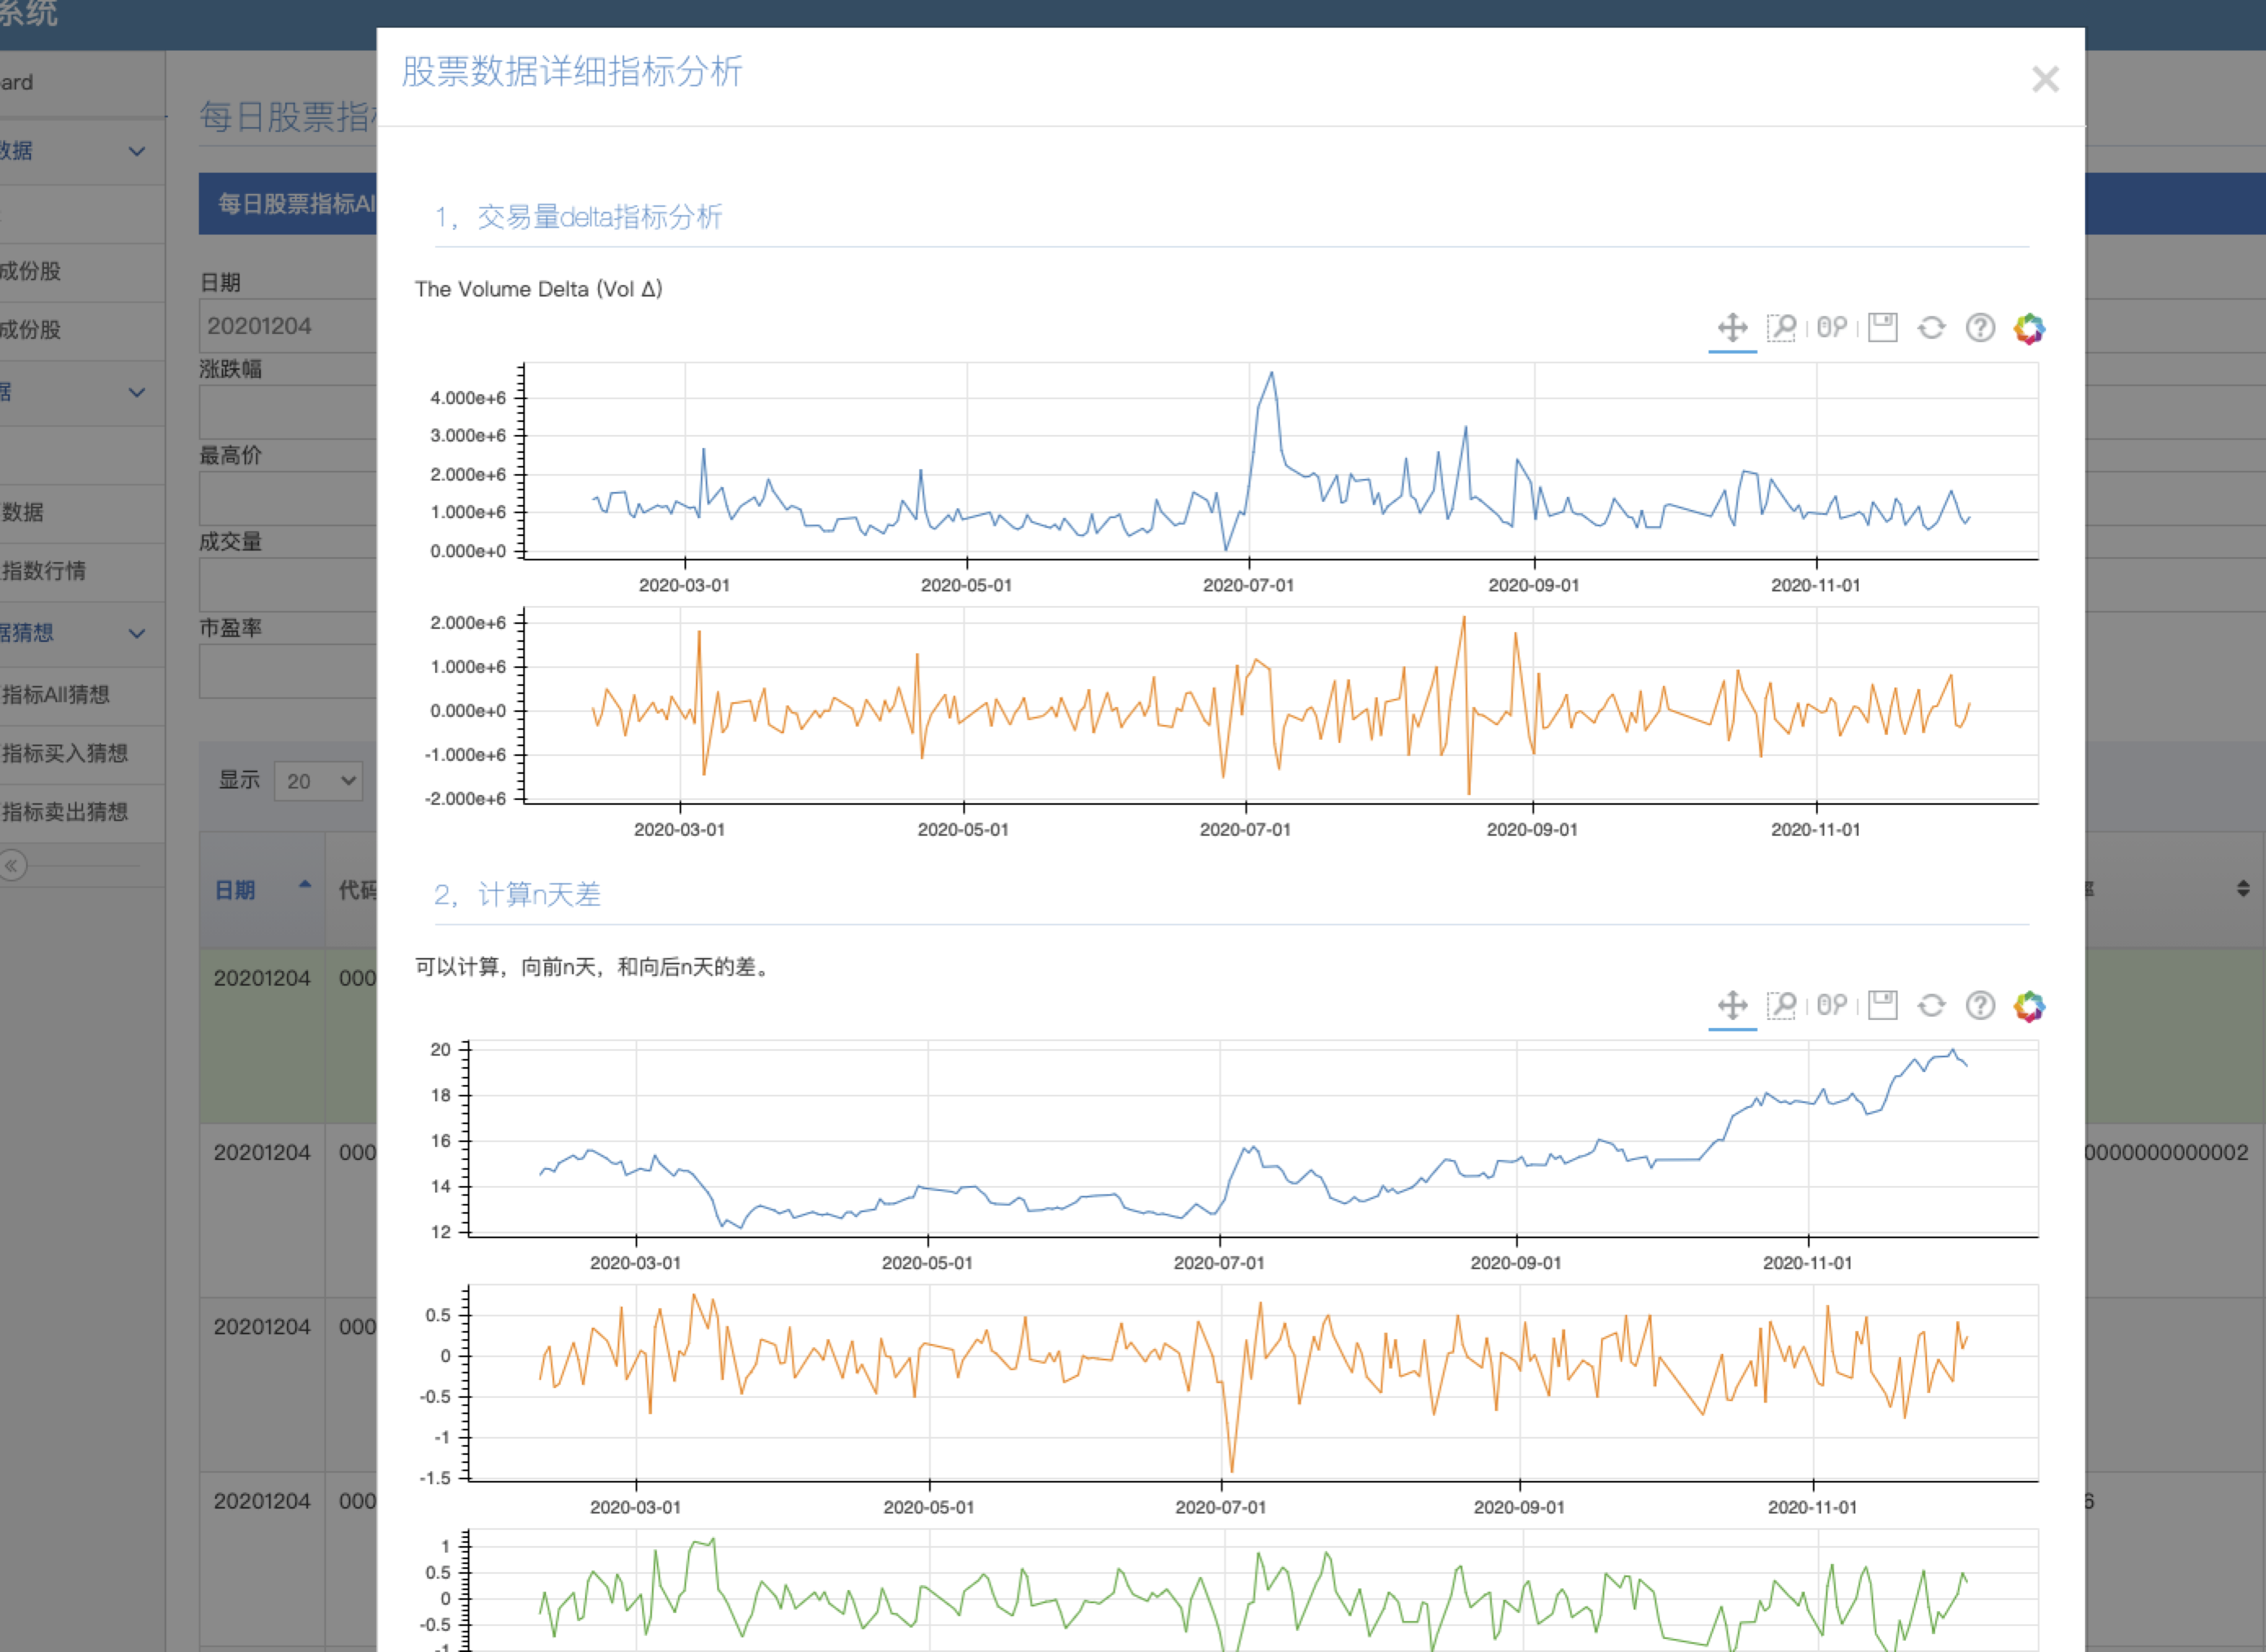Click the value ending 0000000000002 in background table

[x=2166, y=1153]
